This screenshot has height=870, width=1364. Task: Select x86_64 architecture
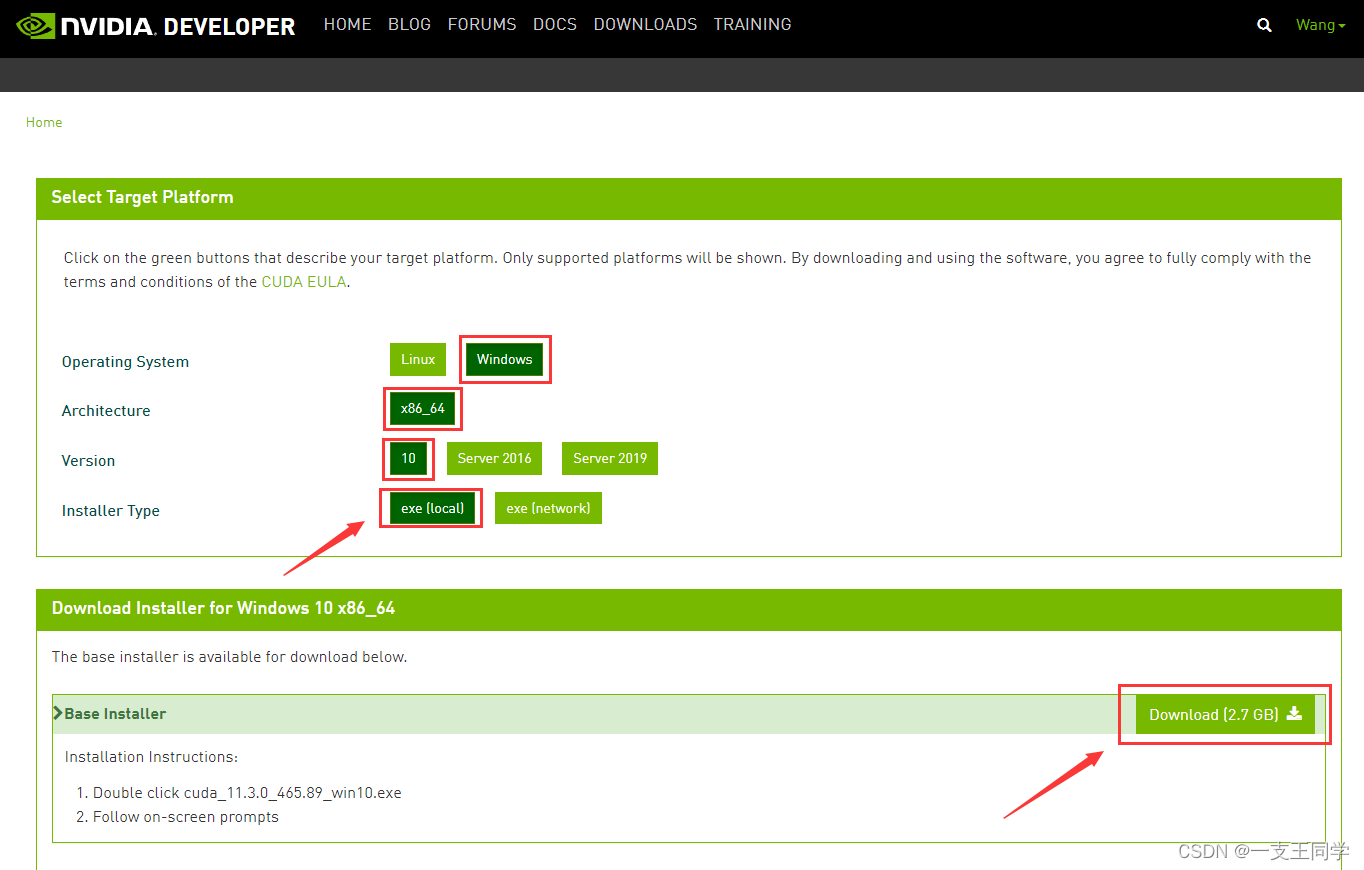423,408
